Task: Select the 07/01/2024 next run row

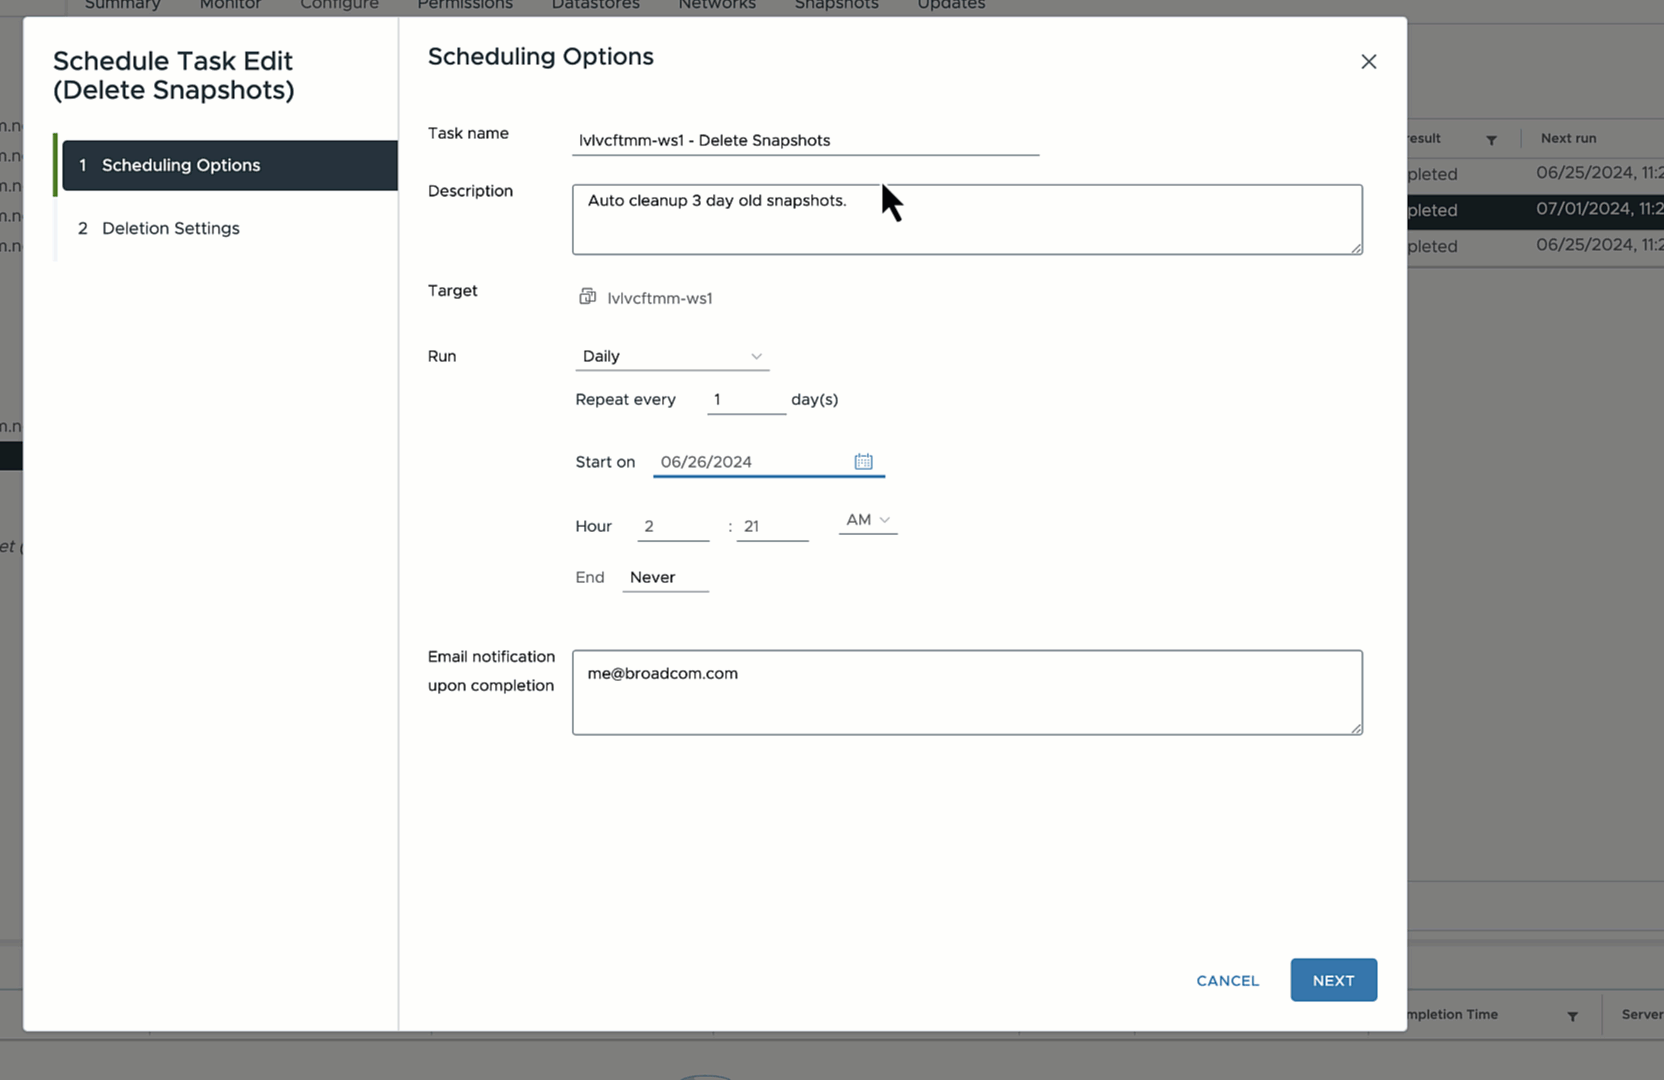Action: (1535, 210)
